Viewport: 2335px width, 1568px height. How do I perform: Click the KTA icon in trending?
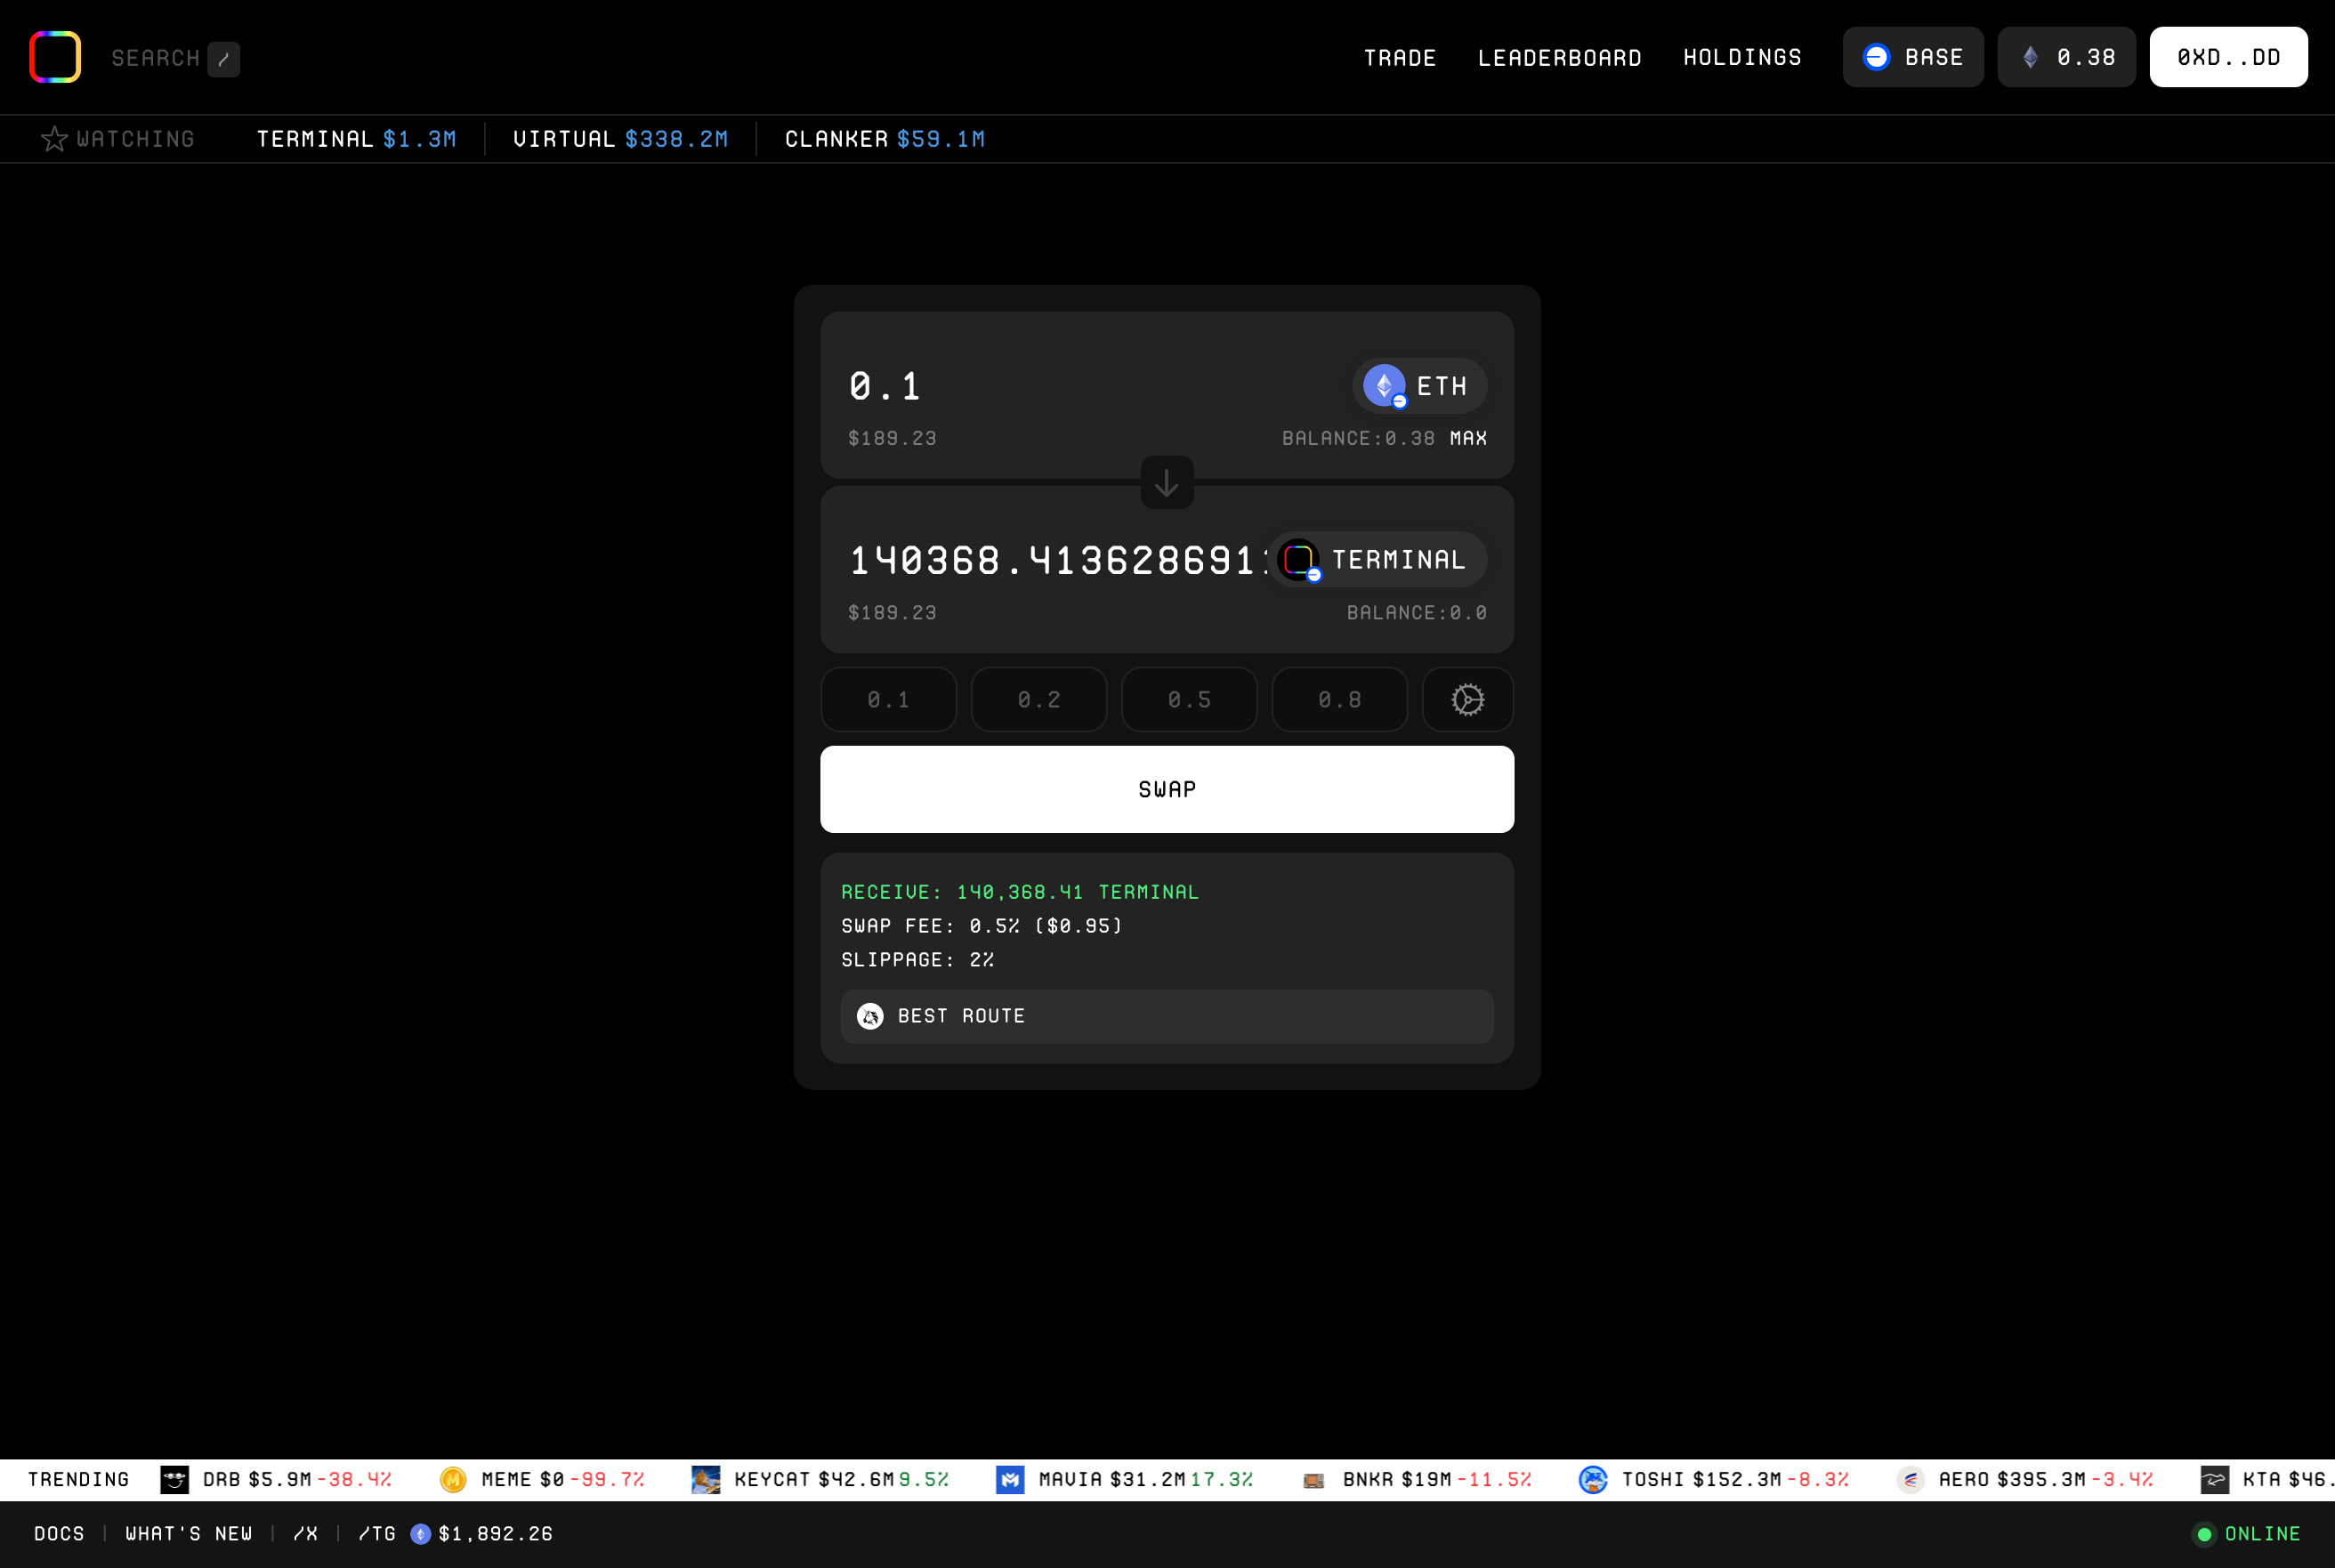click(x=2215, y=1480)
